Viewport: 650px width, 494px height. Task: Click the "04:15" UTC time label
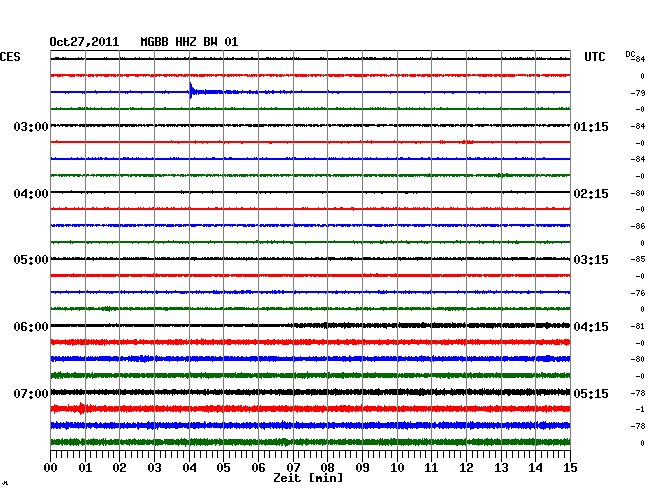591,327
